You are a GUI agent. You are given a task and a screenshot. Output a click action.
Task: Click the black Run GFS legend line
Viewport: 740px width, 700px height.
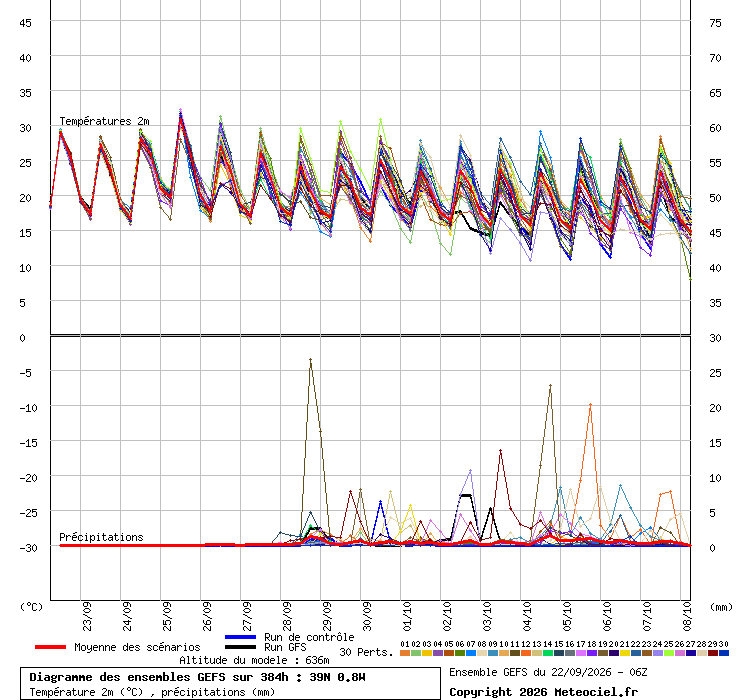click(x=241, y=647)
